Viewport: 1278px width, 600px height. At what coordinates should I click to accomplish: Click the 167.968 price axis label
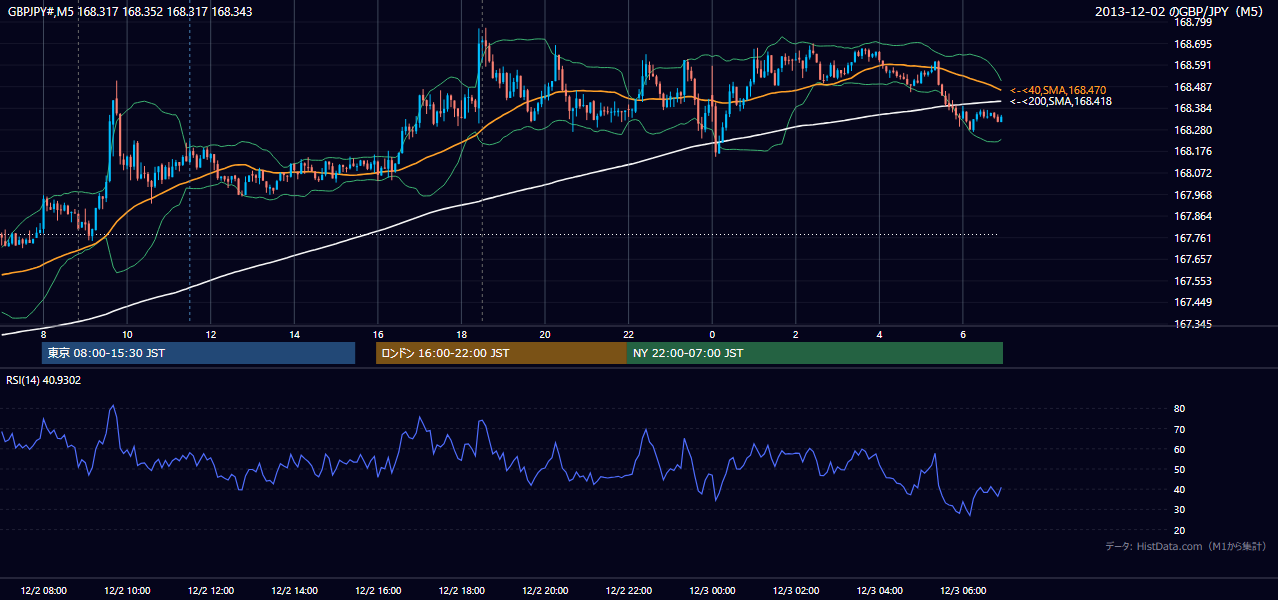click(x=1192, y=195)
